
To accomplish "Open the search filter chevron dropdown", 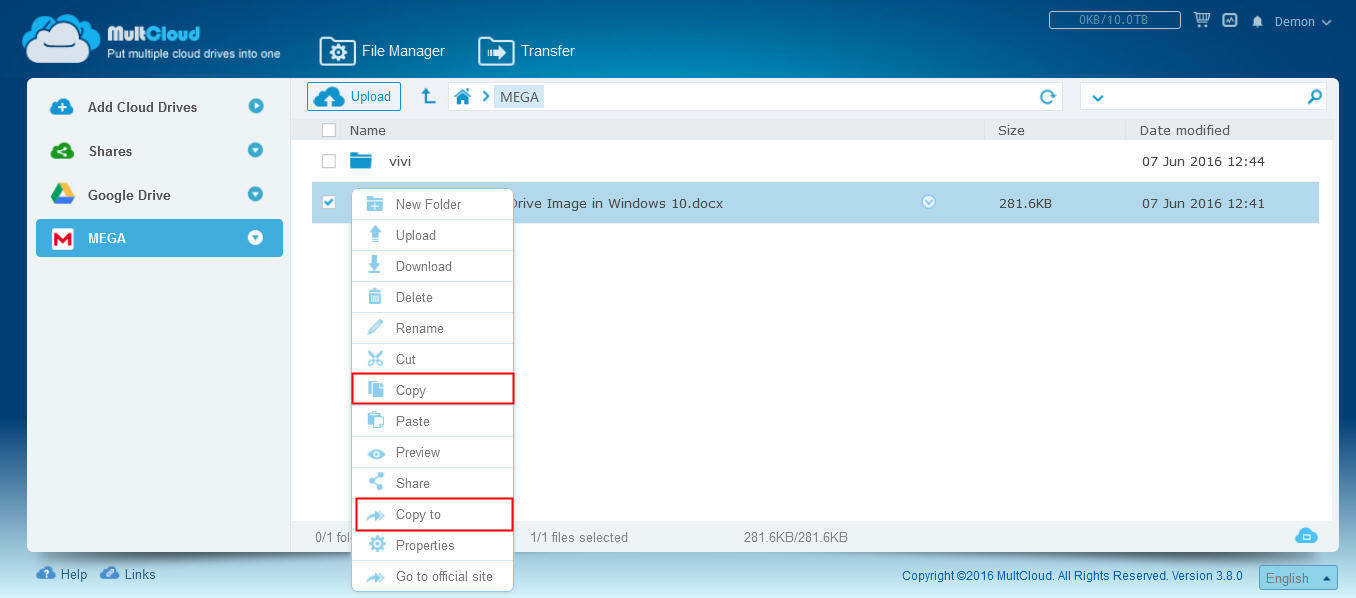I will [1098, 98].
